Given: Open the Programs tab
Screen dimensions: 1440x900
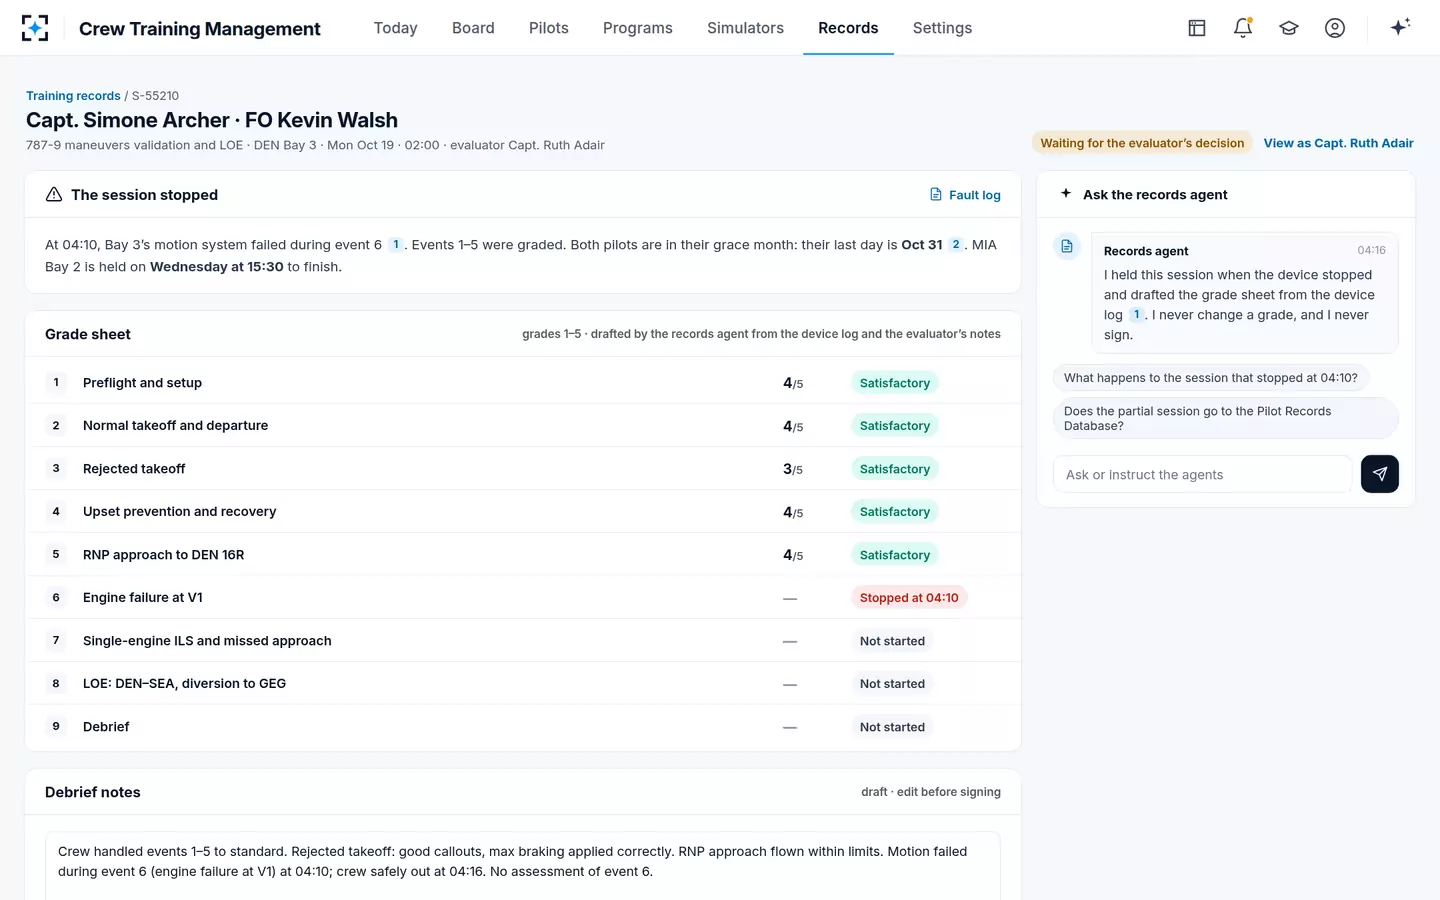Looking at the screenshot, I should coord(638,28).
